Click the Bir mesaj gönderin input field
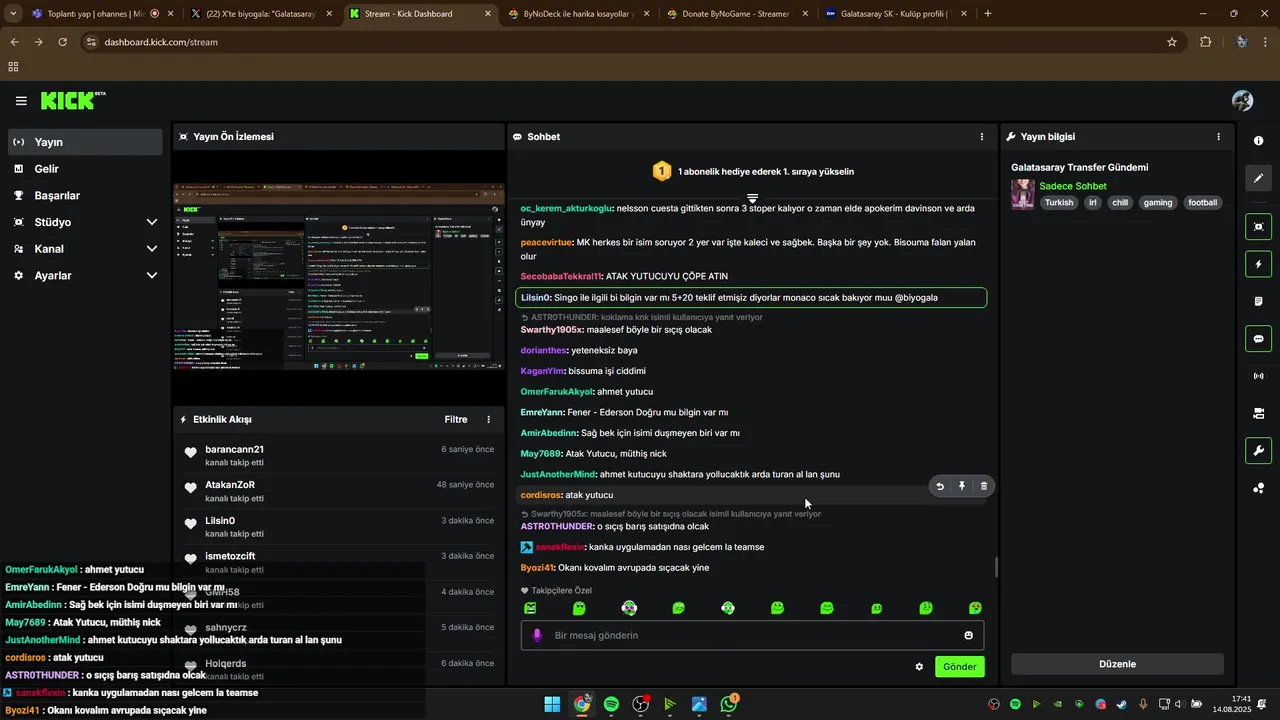 pos(752,636)
